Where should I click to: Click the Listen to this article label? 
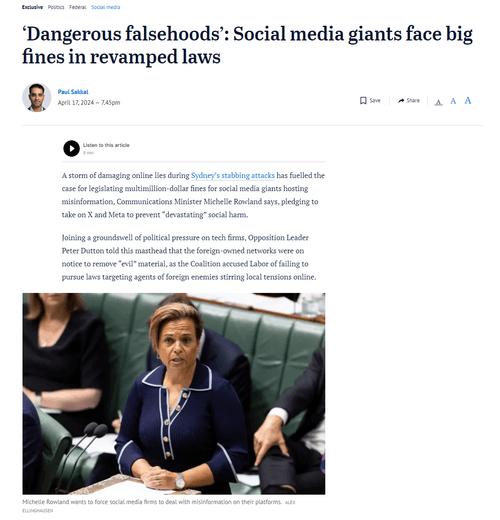point(106,145)
